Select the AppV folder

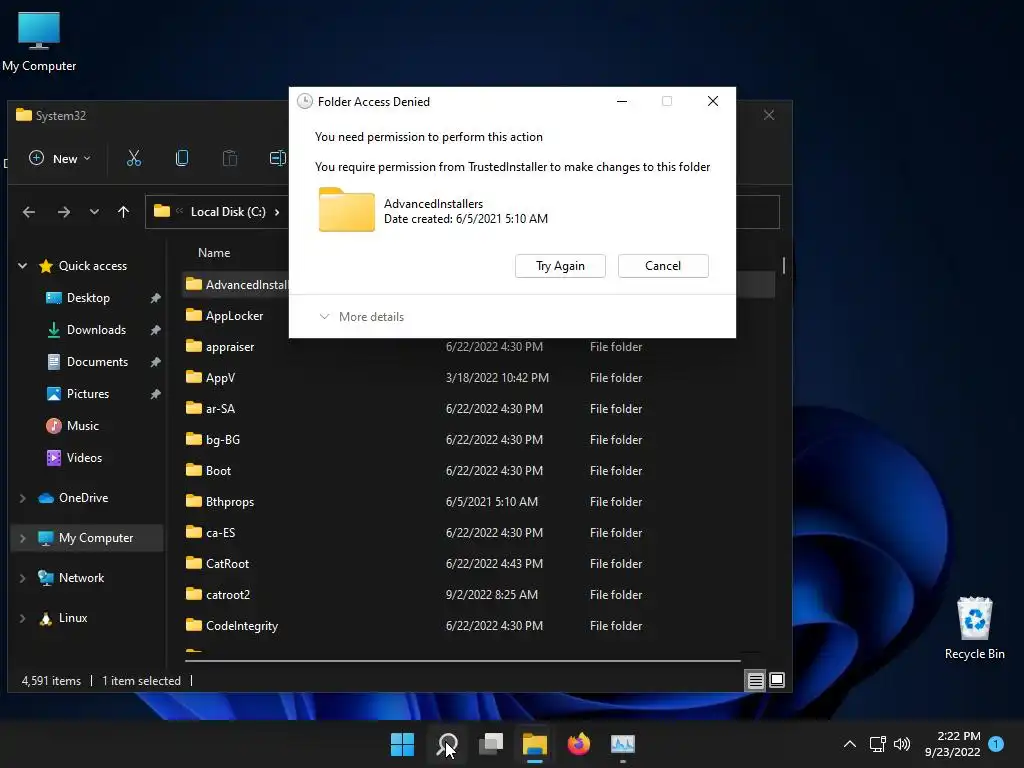pyautogui.click(x=220, y=377)
